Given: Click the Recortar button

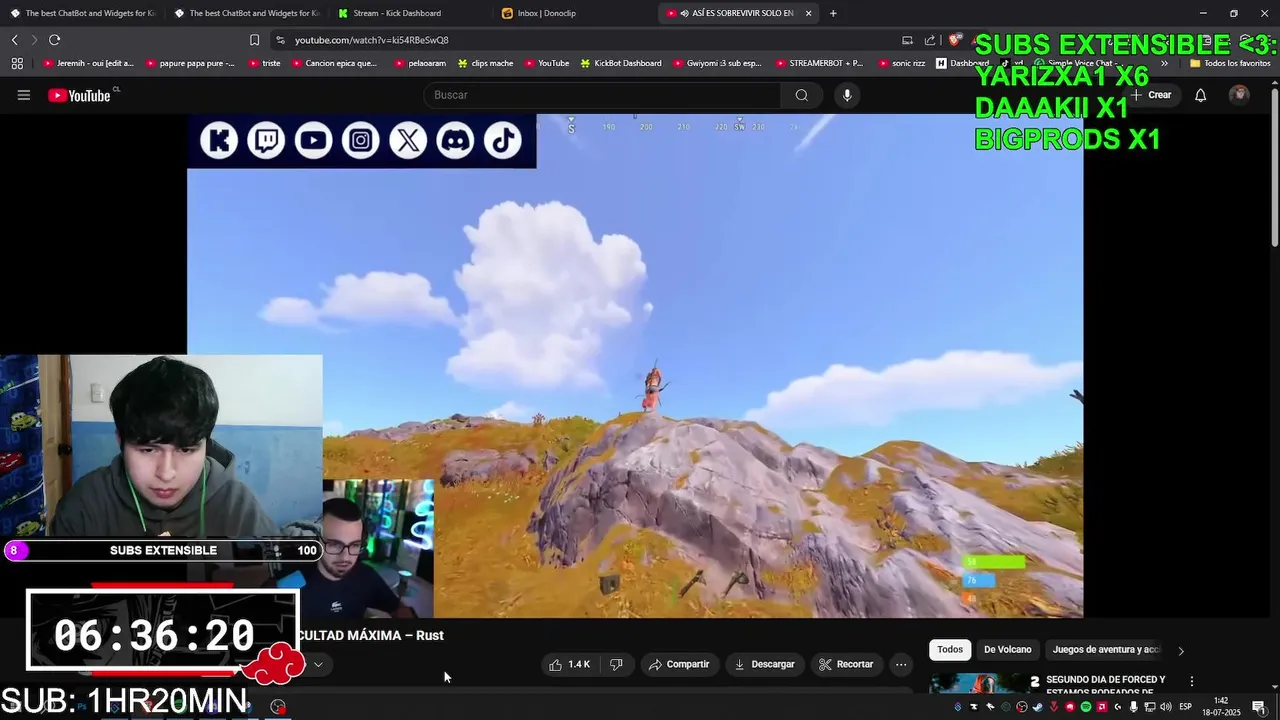Looking at the screenshot, I should pos(846,664).
